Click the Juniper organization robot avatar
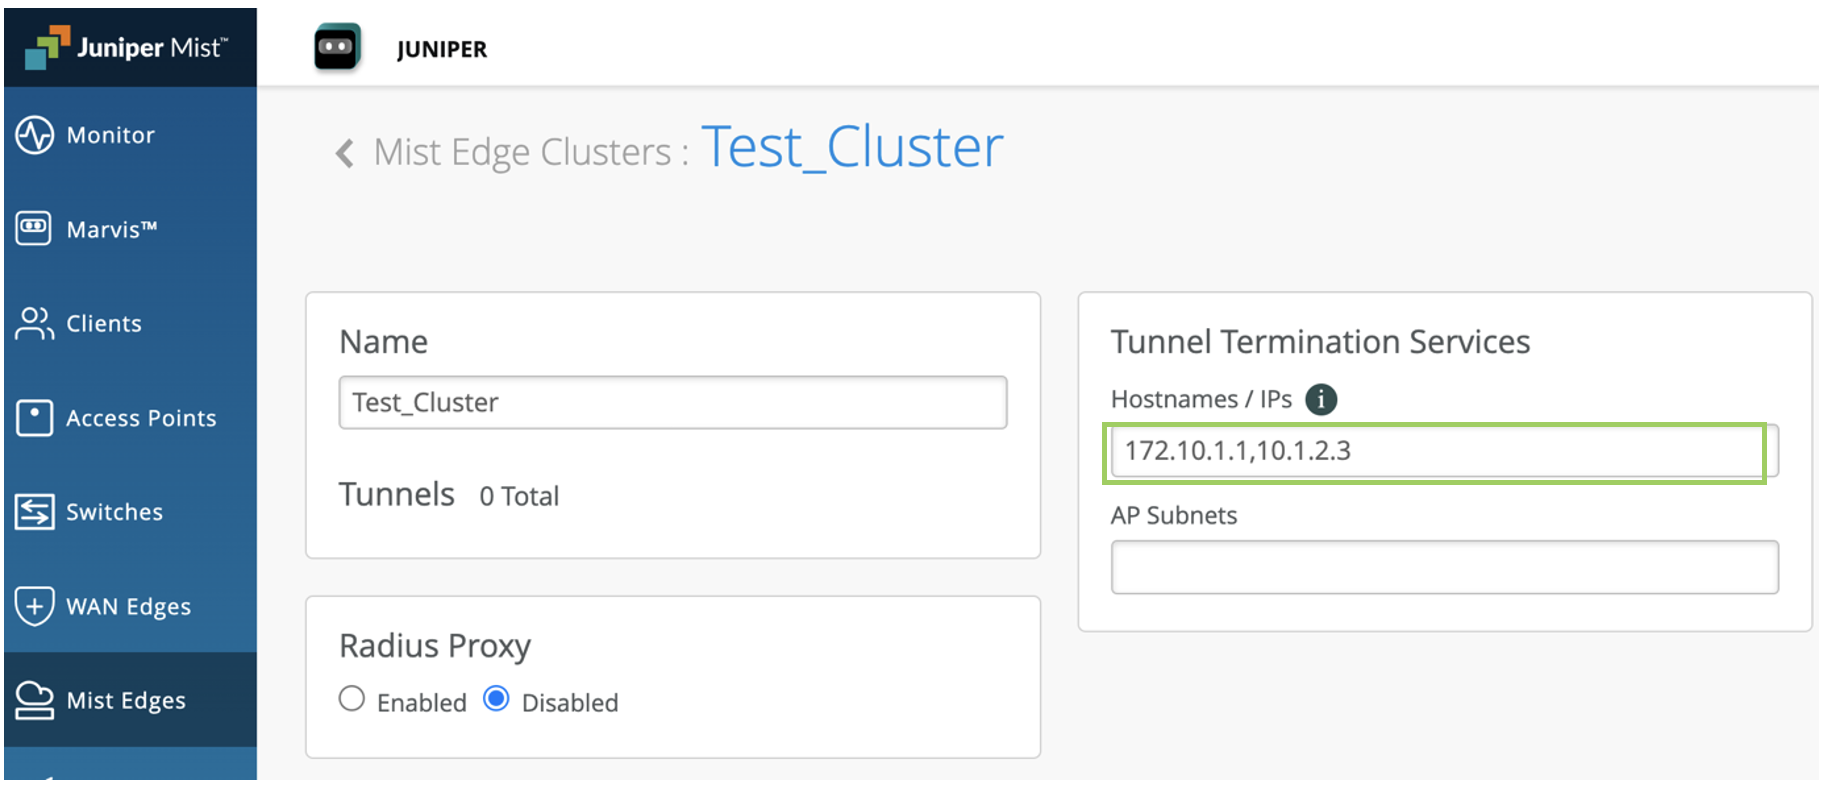The width and height of the screenshot is (1826, 786). 337,47
